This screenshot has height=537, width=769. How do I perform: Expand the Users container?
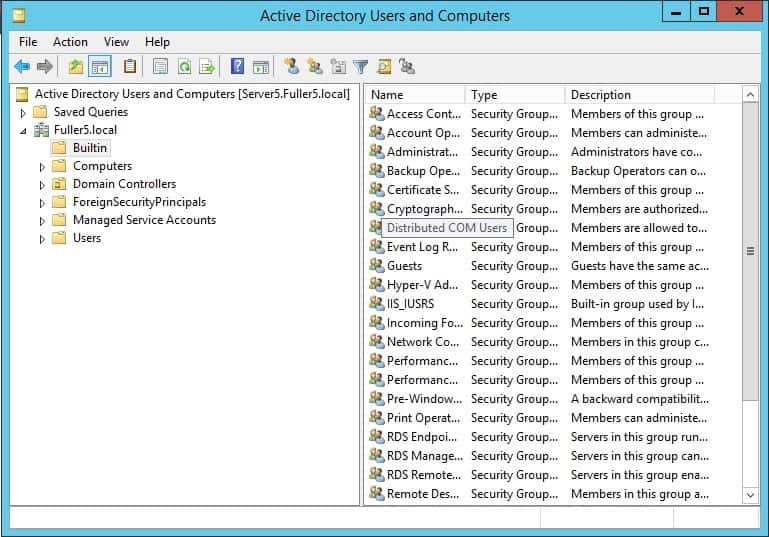click(x=42, y=239)
